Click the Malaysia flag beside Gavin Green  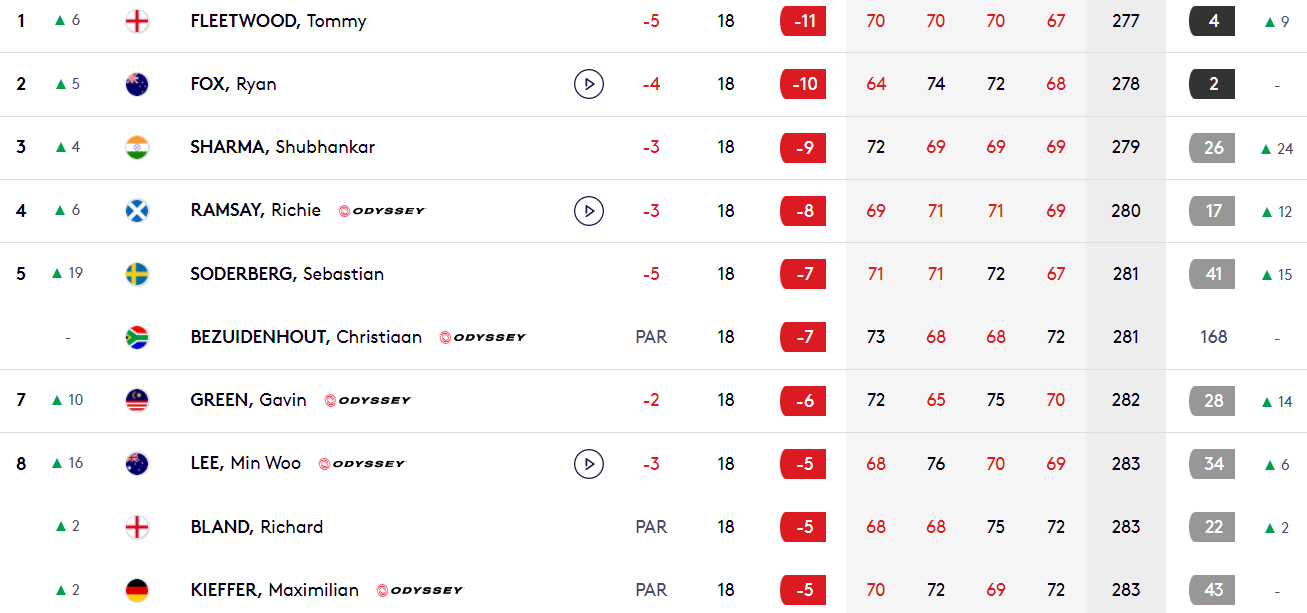point(137,400)
